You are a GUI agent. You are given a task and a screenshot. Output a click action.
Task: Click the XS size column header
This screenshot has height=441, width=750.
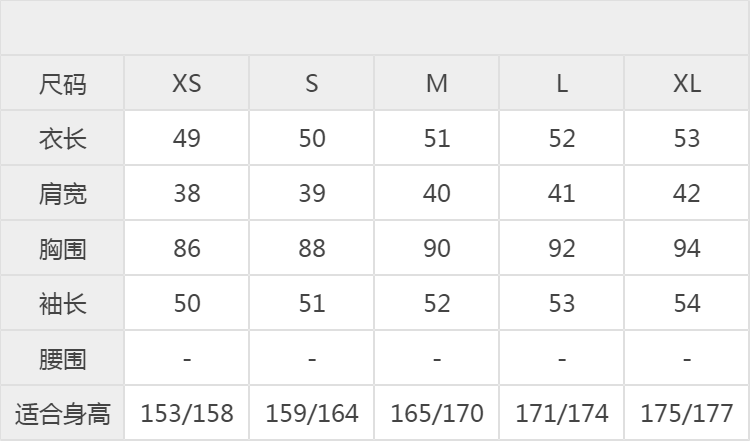click(187, 83)
